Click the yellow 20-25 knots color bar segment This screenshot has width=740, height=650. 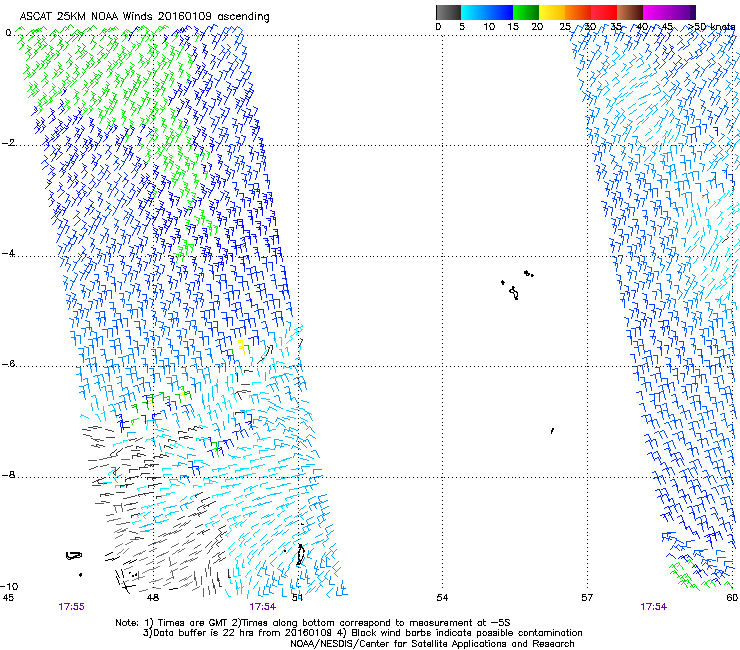[x=552, y=12]
